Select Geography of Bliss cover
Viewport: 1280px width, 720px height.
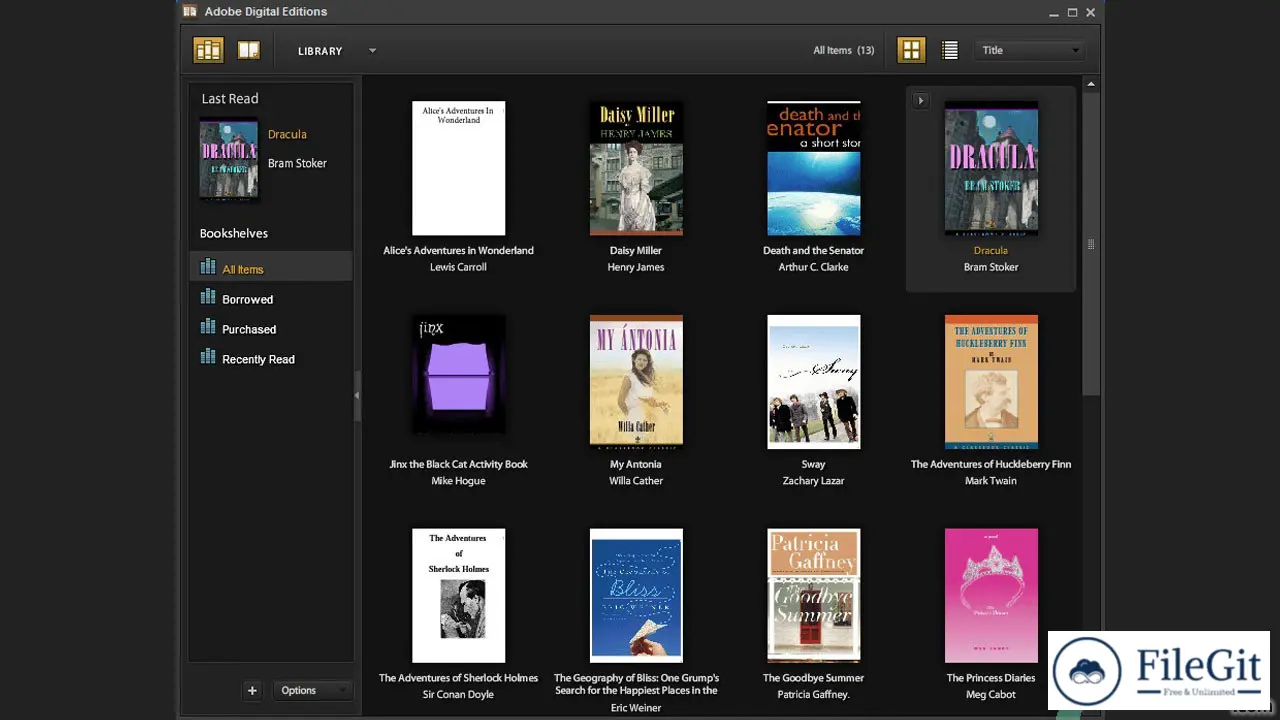point(636,595)
